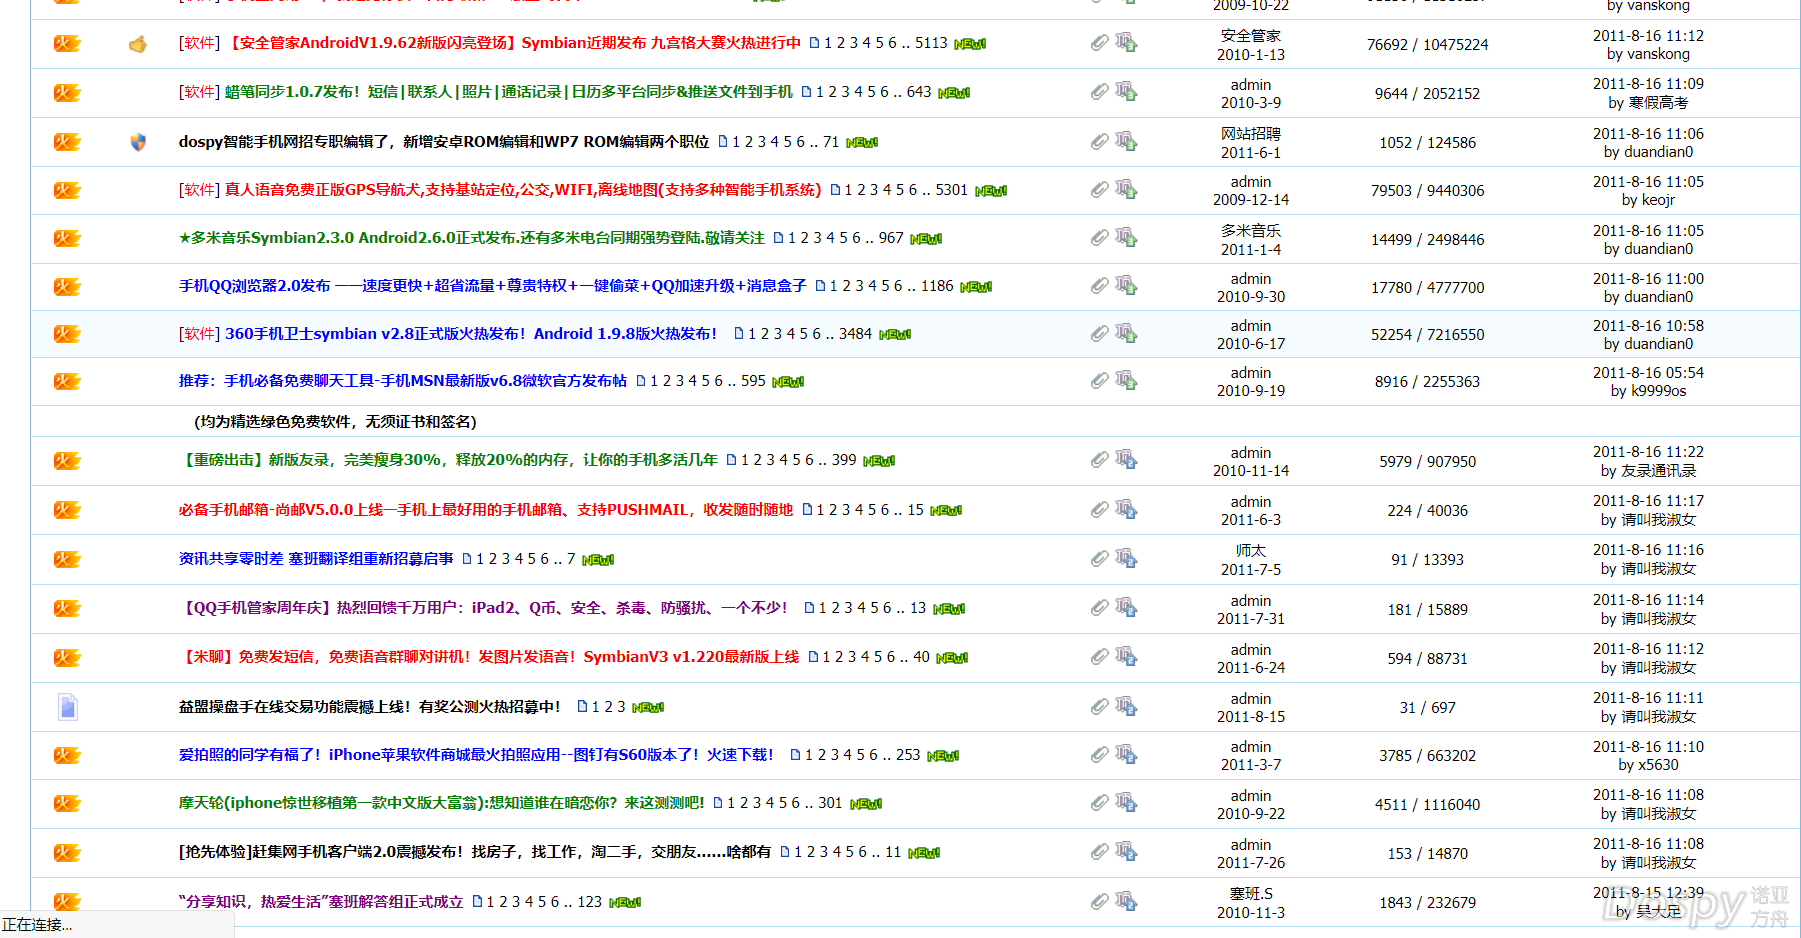The width and height of the screenshot is (1801, 938).
Task: Go to last page 5113 of 安全管家 thread
Action: pos(931,43)
